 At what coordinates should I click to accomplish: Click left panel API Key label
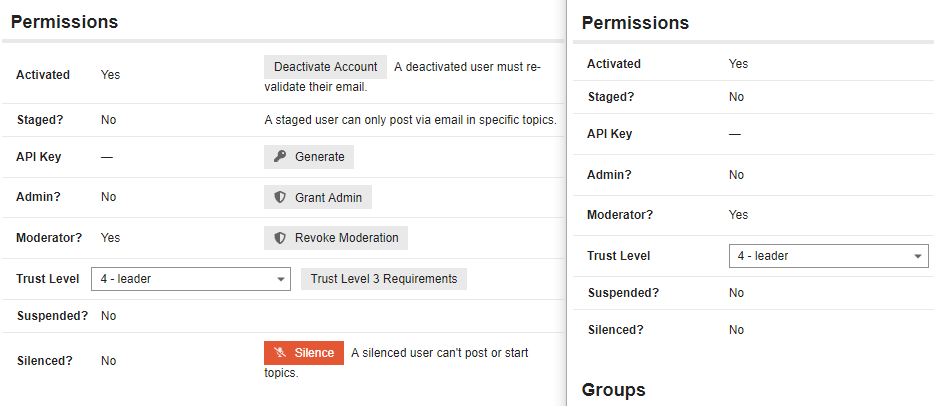pyautogui.click(x=39, y=157)
